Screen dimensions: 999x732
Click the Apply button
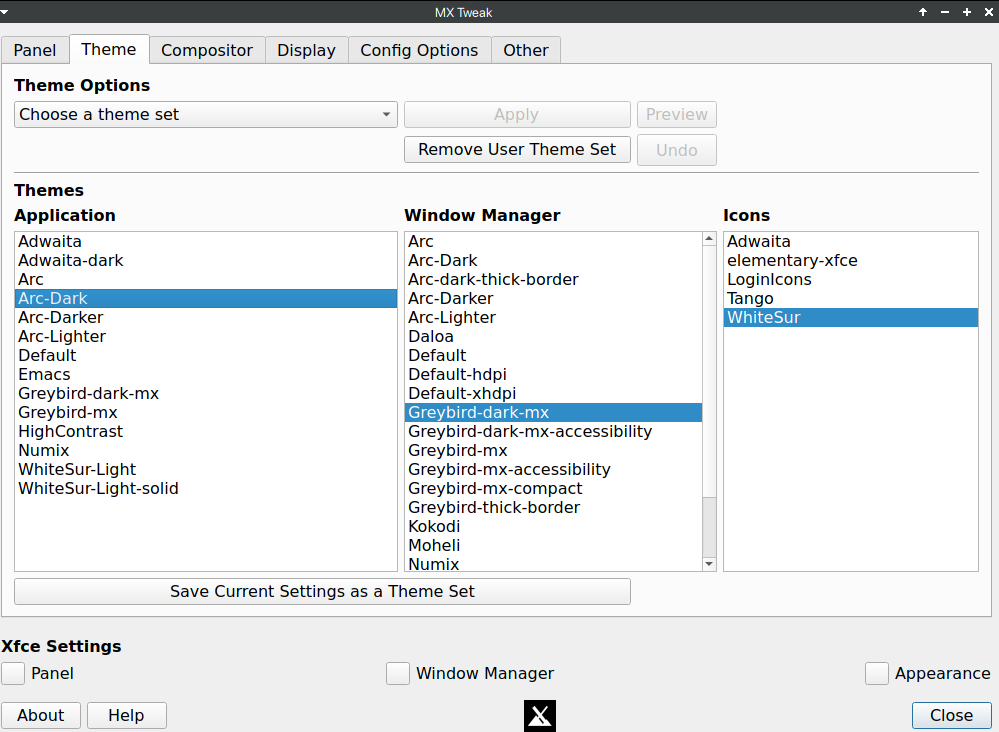(x=517, y=115)
